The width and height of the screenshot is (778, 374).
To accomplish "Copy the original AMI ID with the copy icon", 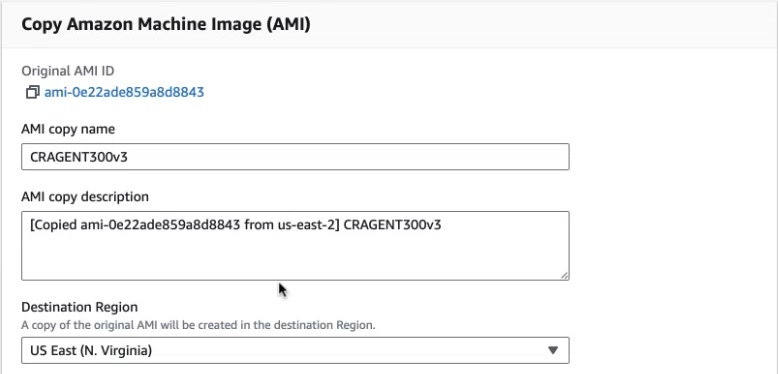I will coord(32,92).
